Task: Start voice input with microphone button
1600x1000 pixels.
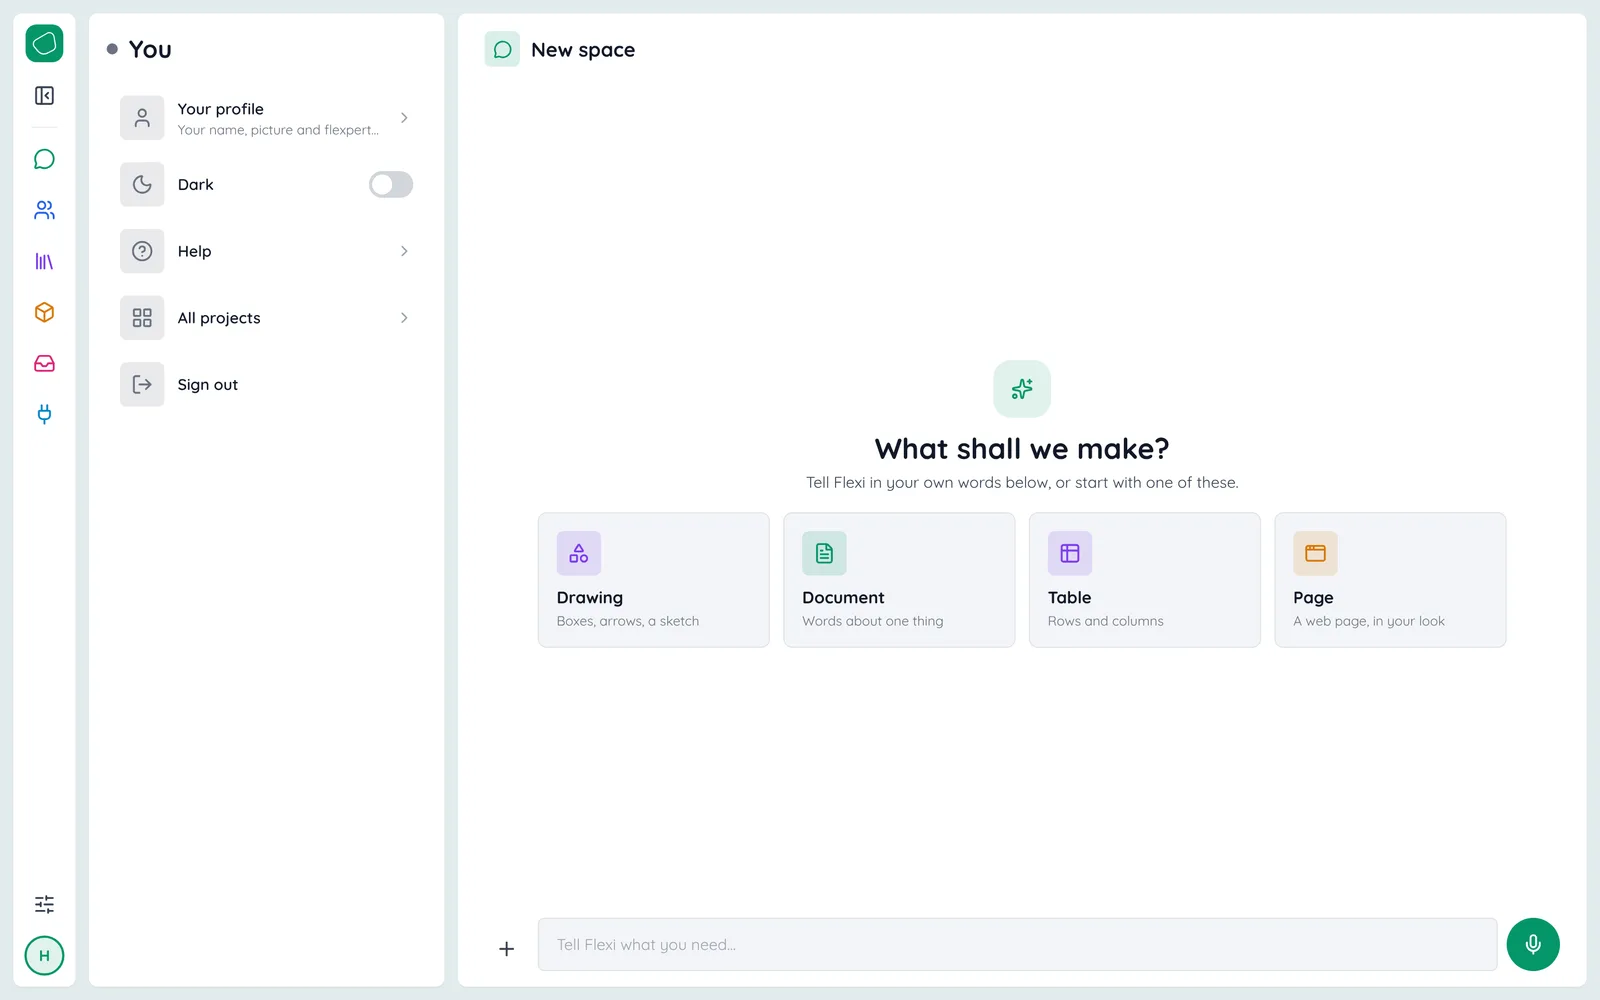Action: [1533, 944]
